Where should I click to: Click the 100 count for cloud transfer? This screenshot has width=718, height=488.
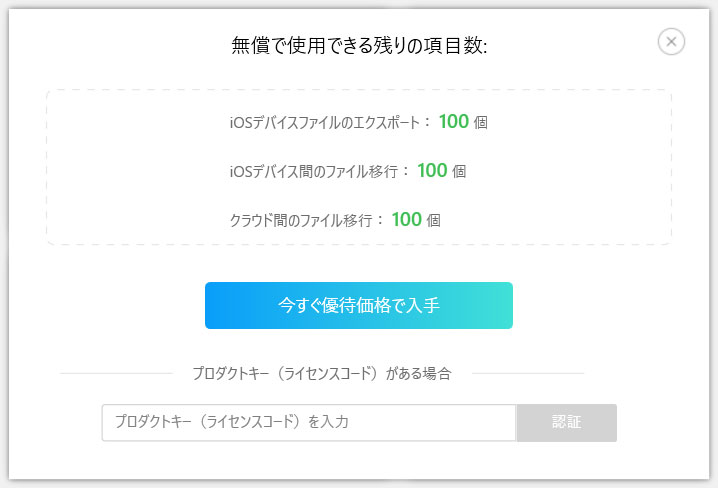(x=407, y=219)
